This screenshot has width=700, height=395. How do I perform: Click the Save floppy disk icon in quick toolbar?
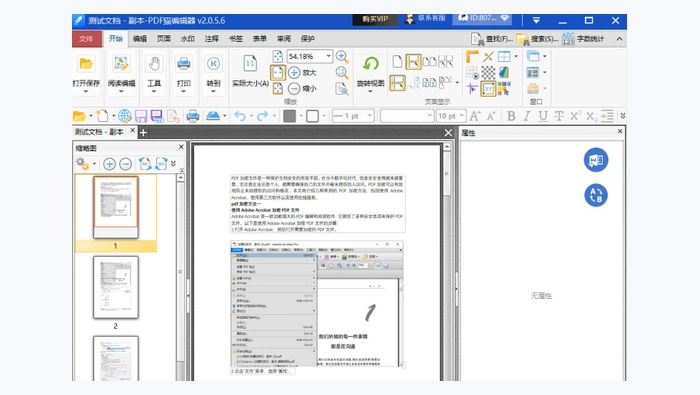[141, 116]
